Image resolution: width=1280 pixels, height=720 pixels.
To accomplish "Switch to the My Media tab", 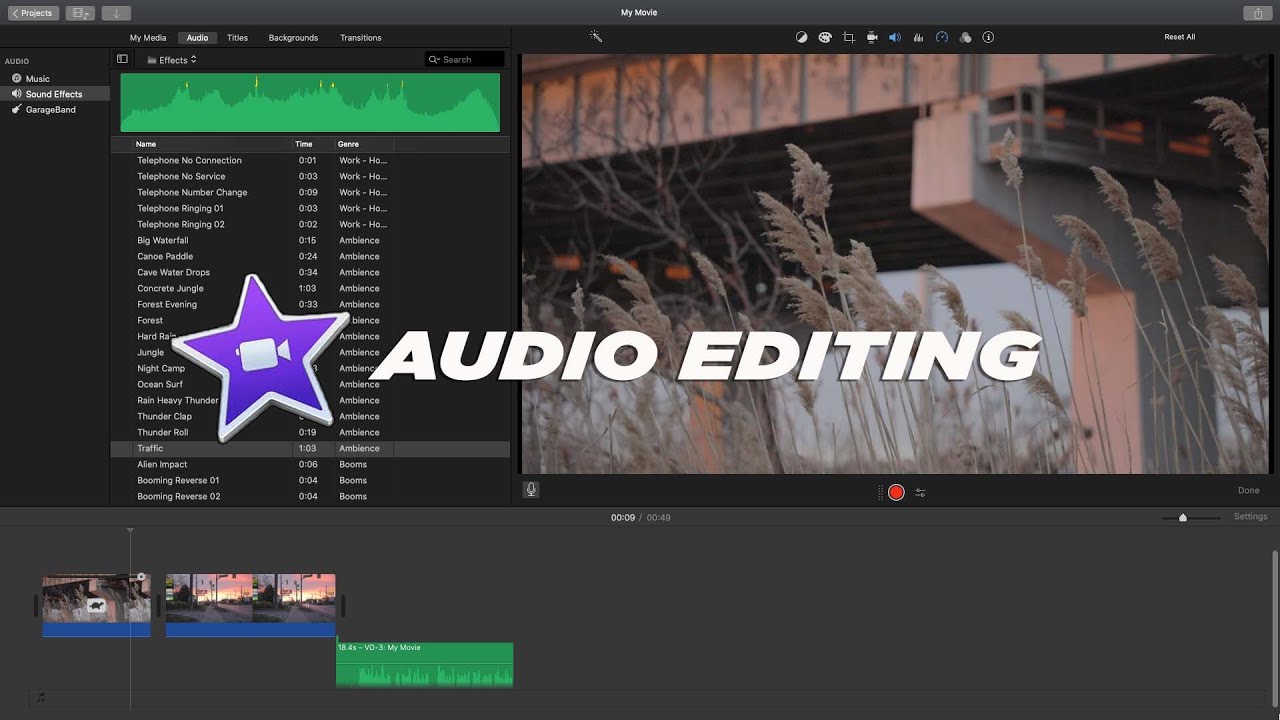I will click(148, 38).
